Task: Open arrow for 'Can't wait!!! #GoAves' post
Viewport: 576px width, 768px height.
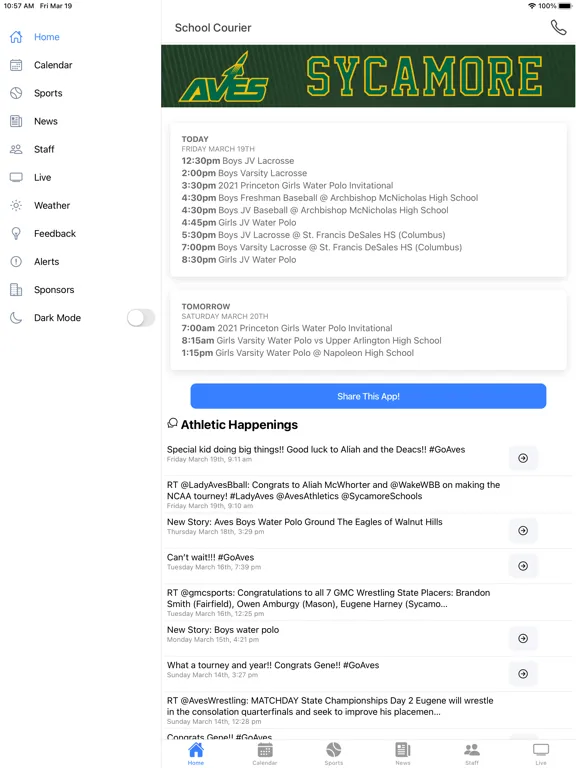Action: click(523, 566)
